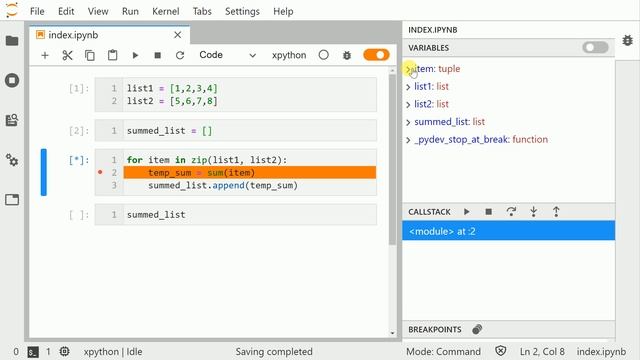Open the Tabs list sidebar icon
640x360 pixels.
pos(12,200)
